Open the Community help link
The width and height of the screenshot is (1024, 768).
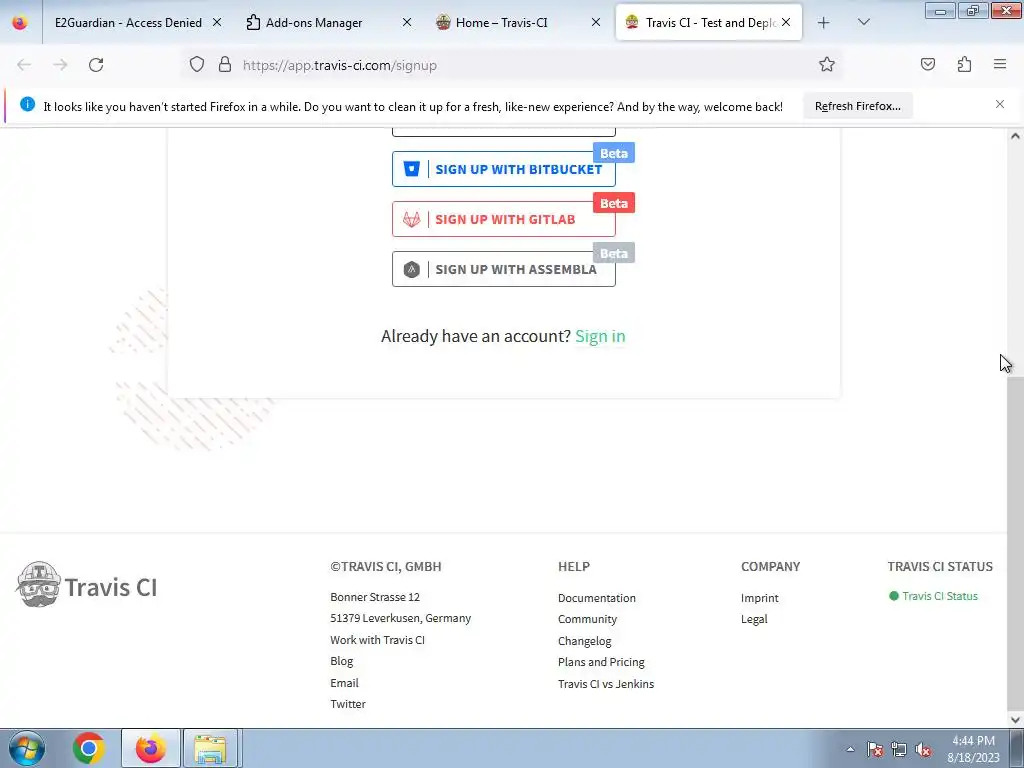pyautogui.click(x=587, y=619)
